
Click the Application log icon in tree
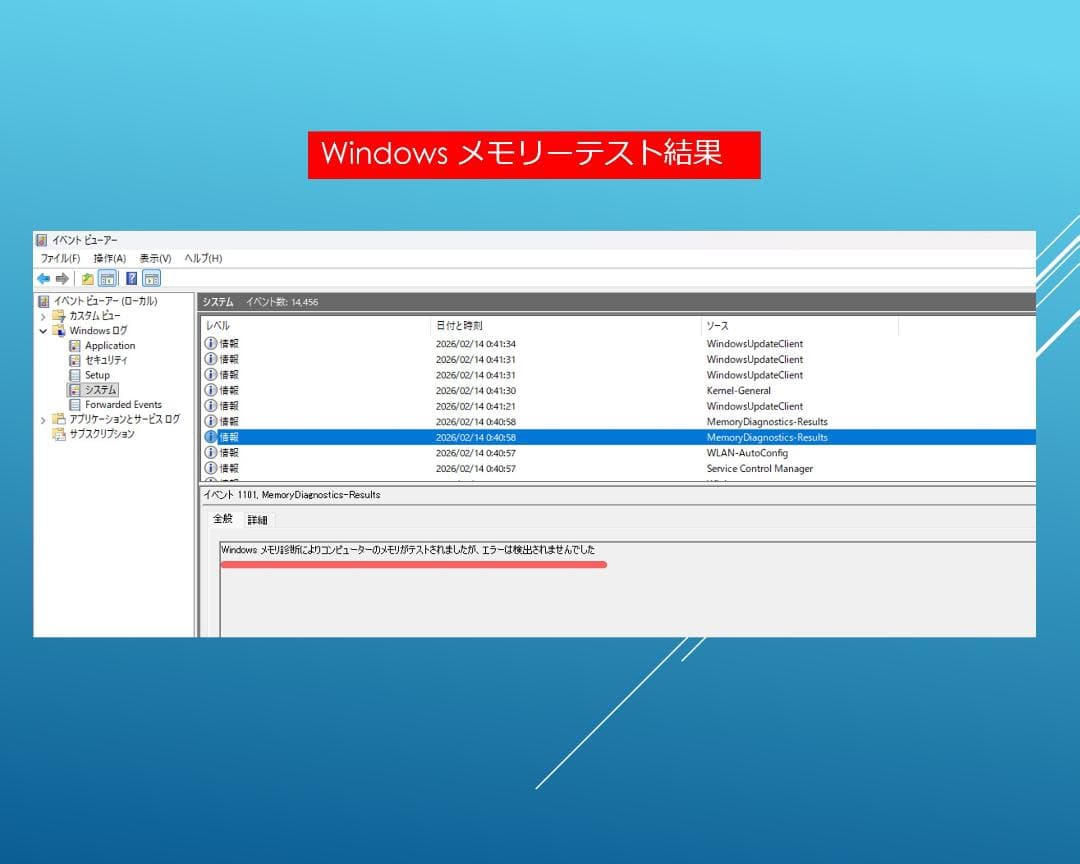[74, 345]
